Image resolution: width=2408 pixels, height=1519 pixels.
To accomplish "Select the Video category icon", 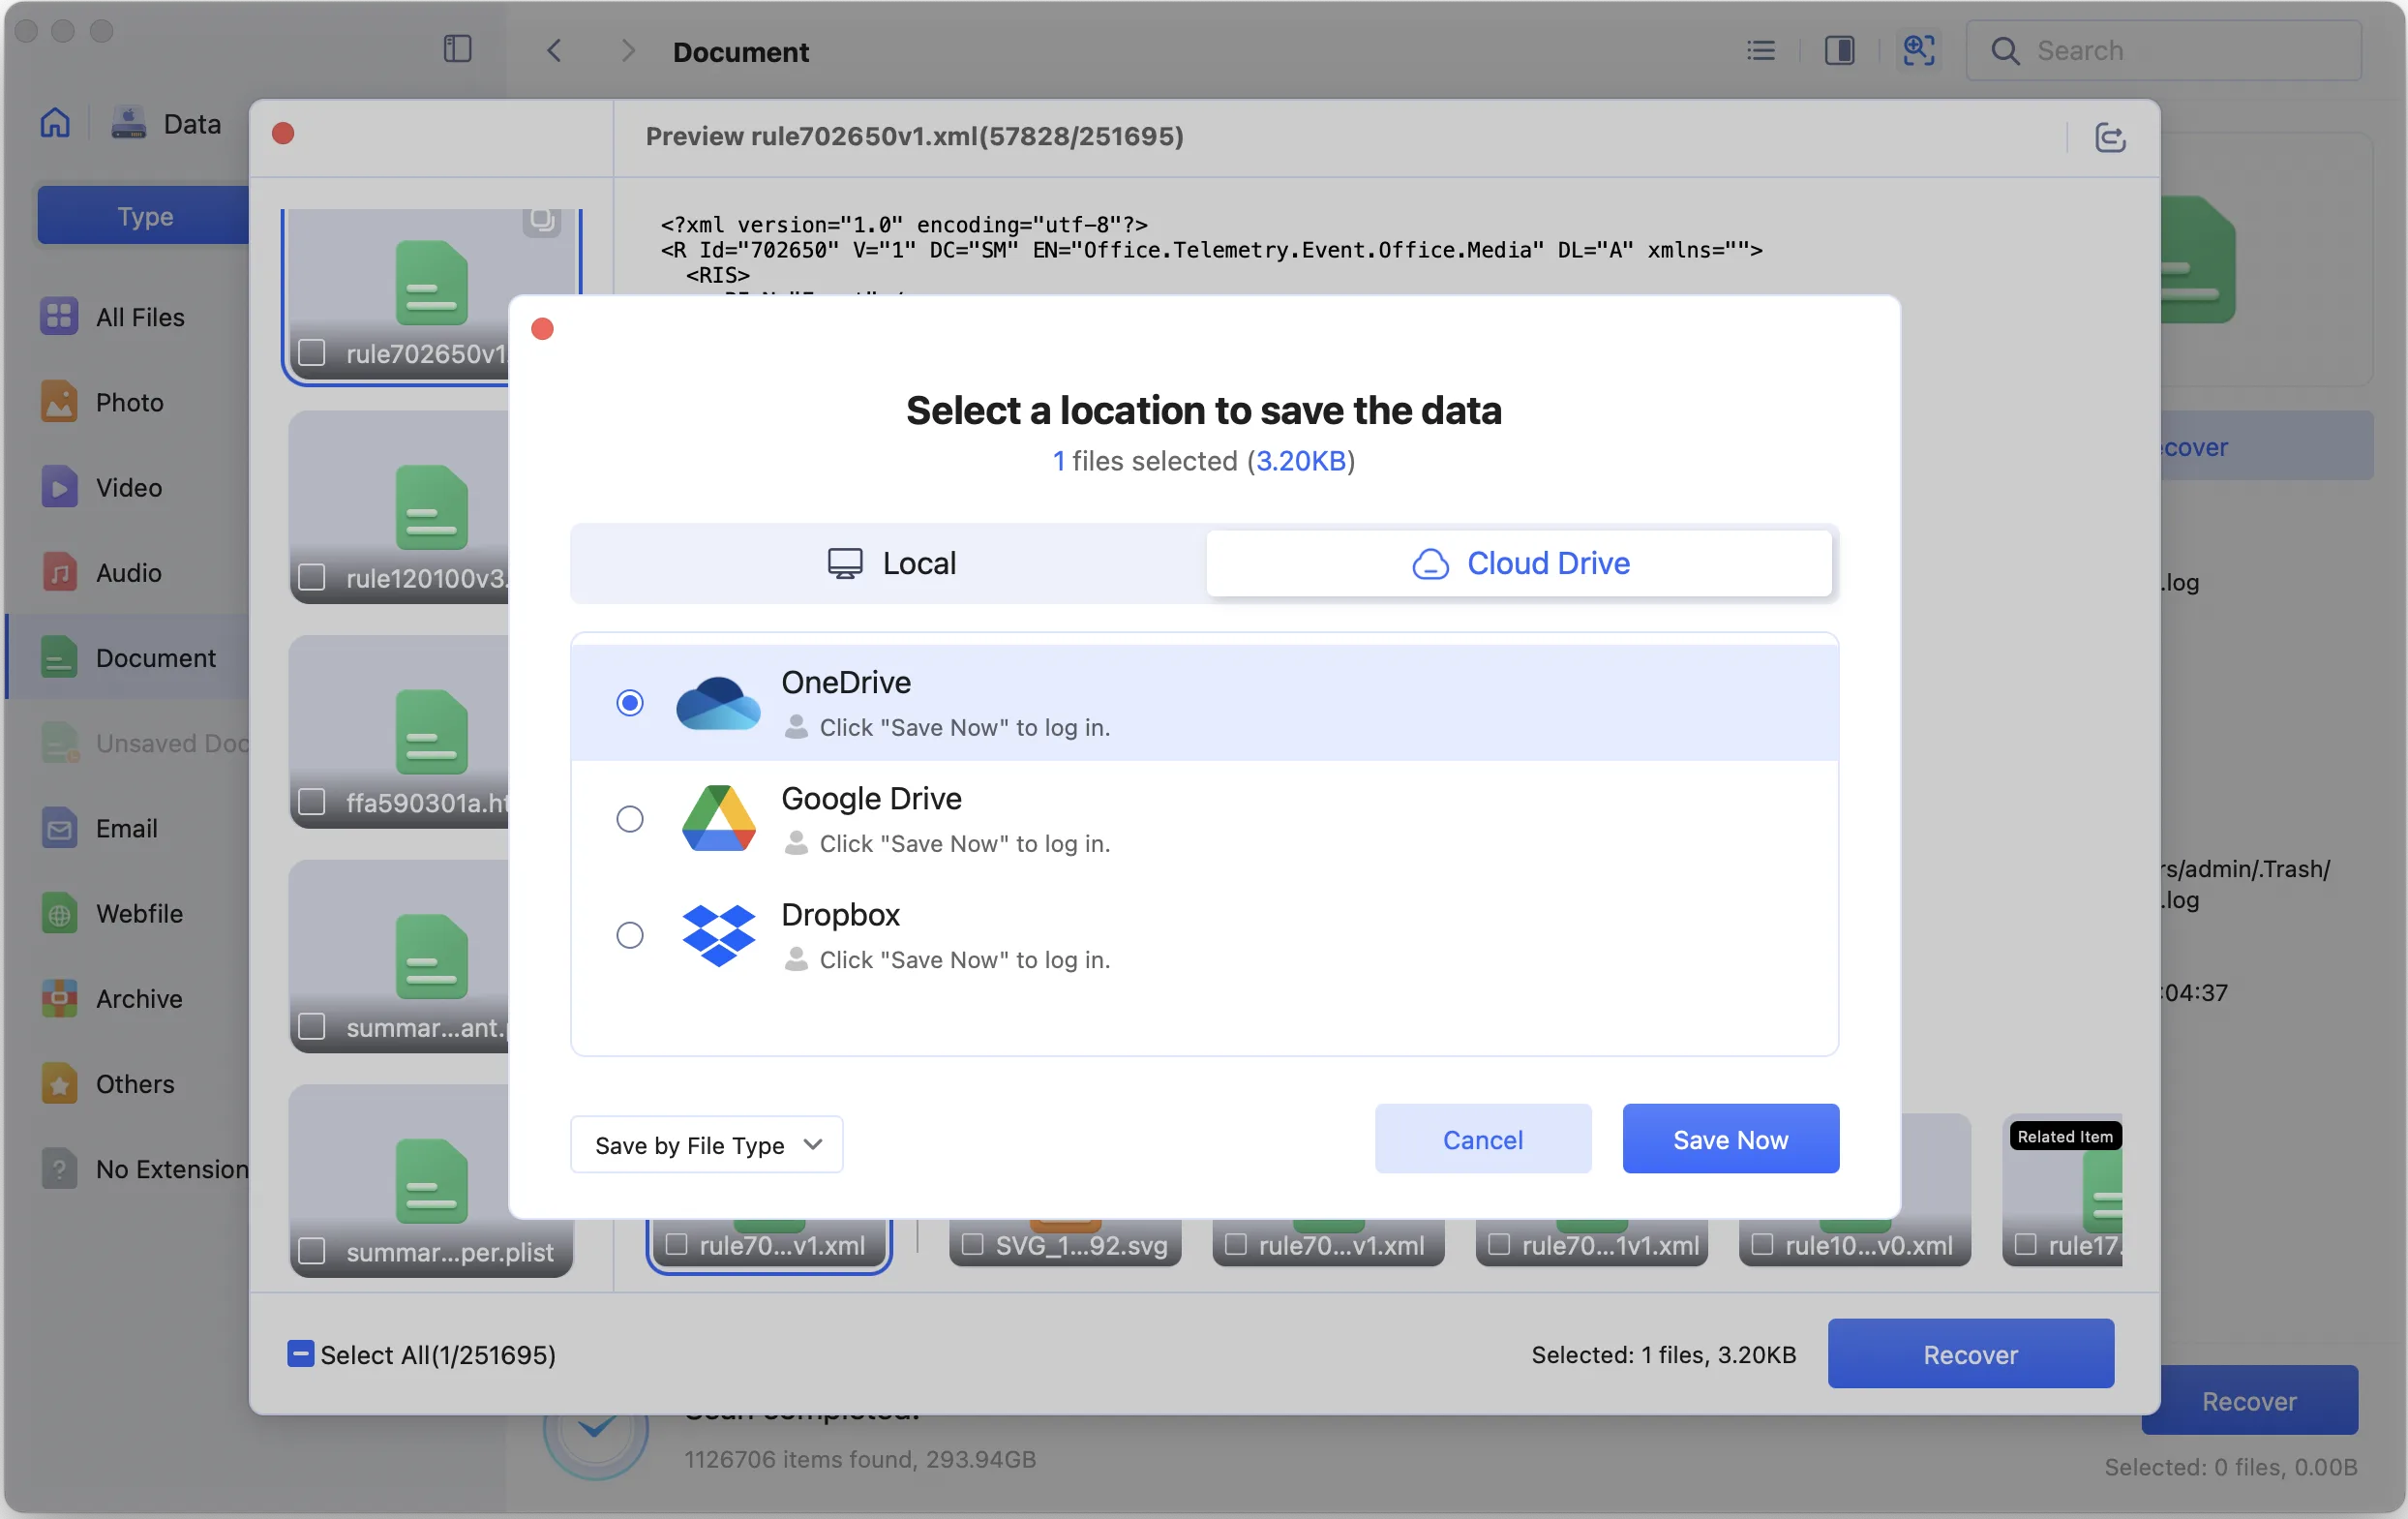I will click(59, 487).
